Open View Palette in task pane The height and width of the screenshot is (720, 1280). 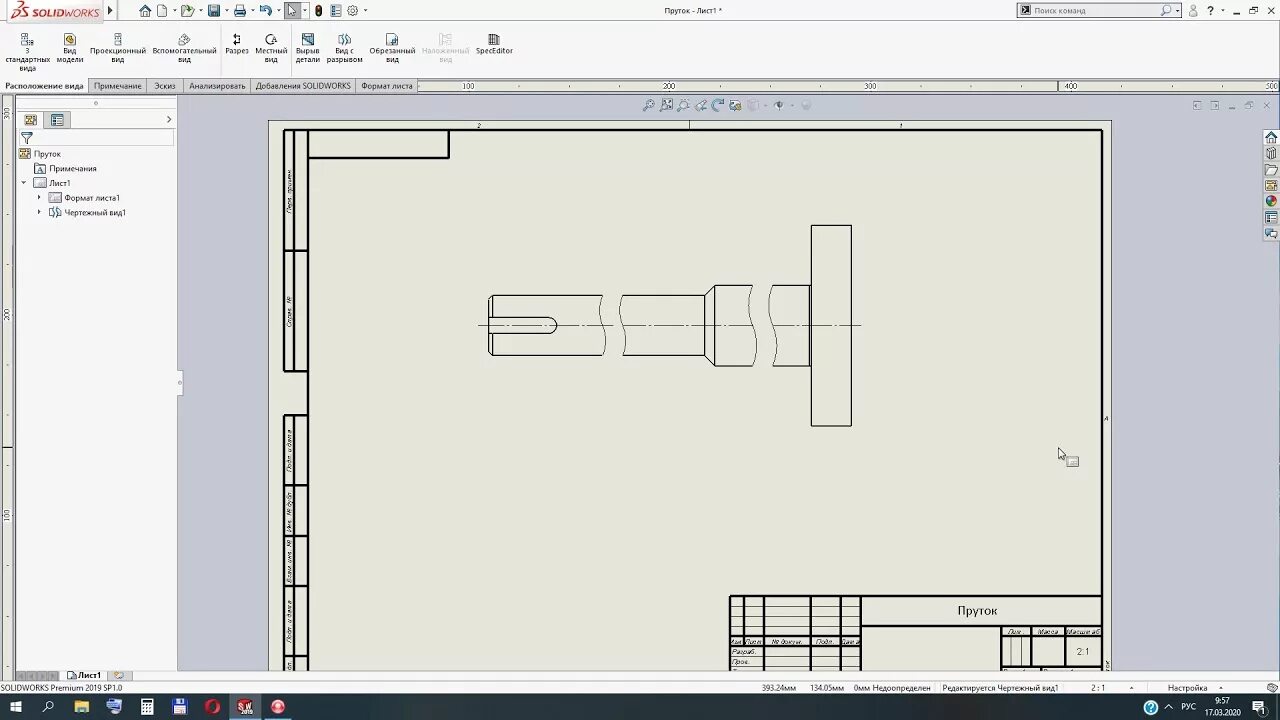(x=1271, y=186)
